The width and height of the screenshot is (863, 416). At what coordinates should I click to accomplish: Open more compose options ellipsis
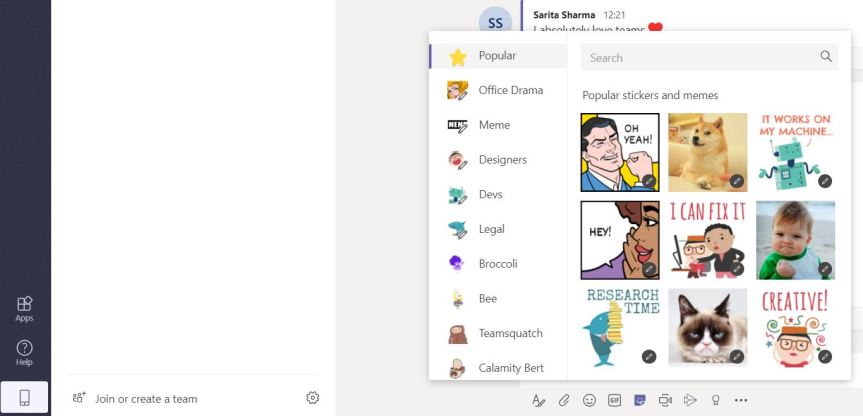tap(741, 400)
